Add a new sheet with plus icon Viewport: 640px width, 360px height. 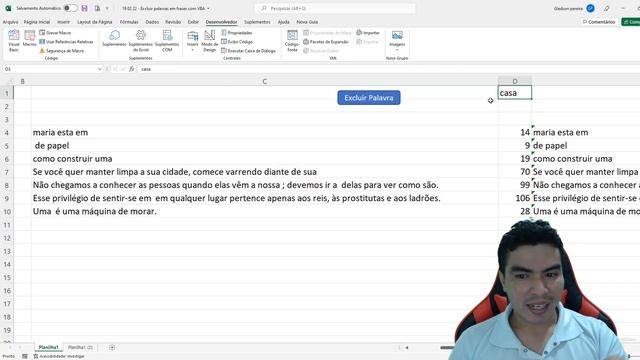click(x=112, y=347)
